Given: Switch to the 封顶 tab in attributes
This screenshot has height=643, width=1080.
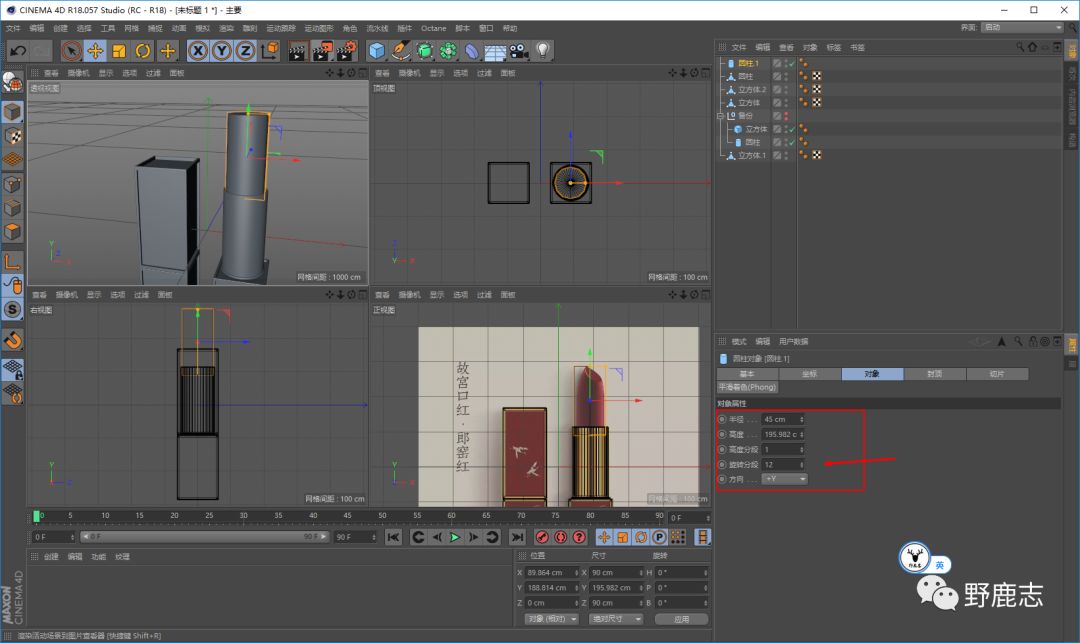Looking at the screenshot, I should pyautogui.click(x=934, y=374).
